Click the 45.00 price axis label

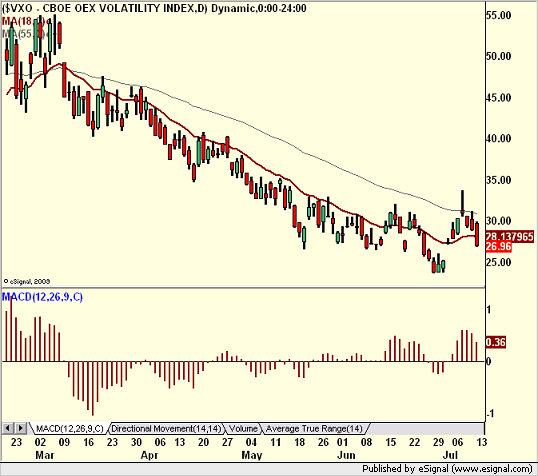(x=499, y=98)
